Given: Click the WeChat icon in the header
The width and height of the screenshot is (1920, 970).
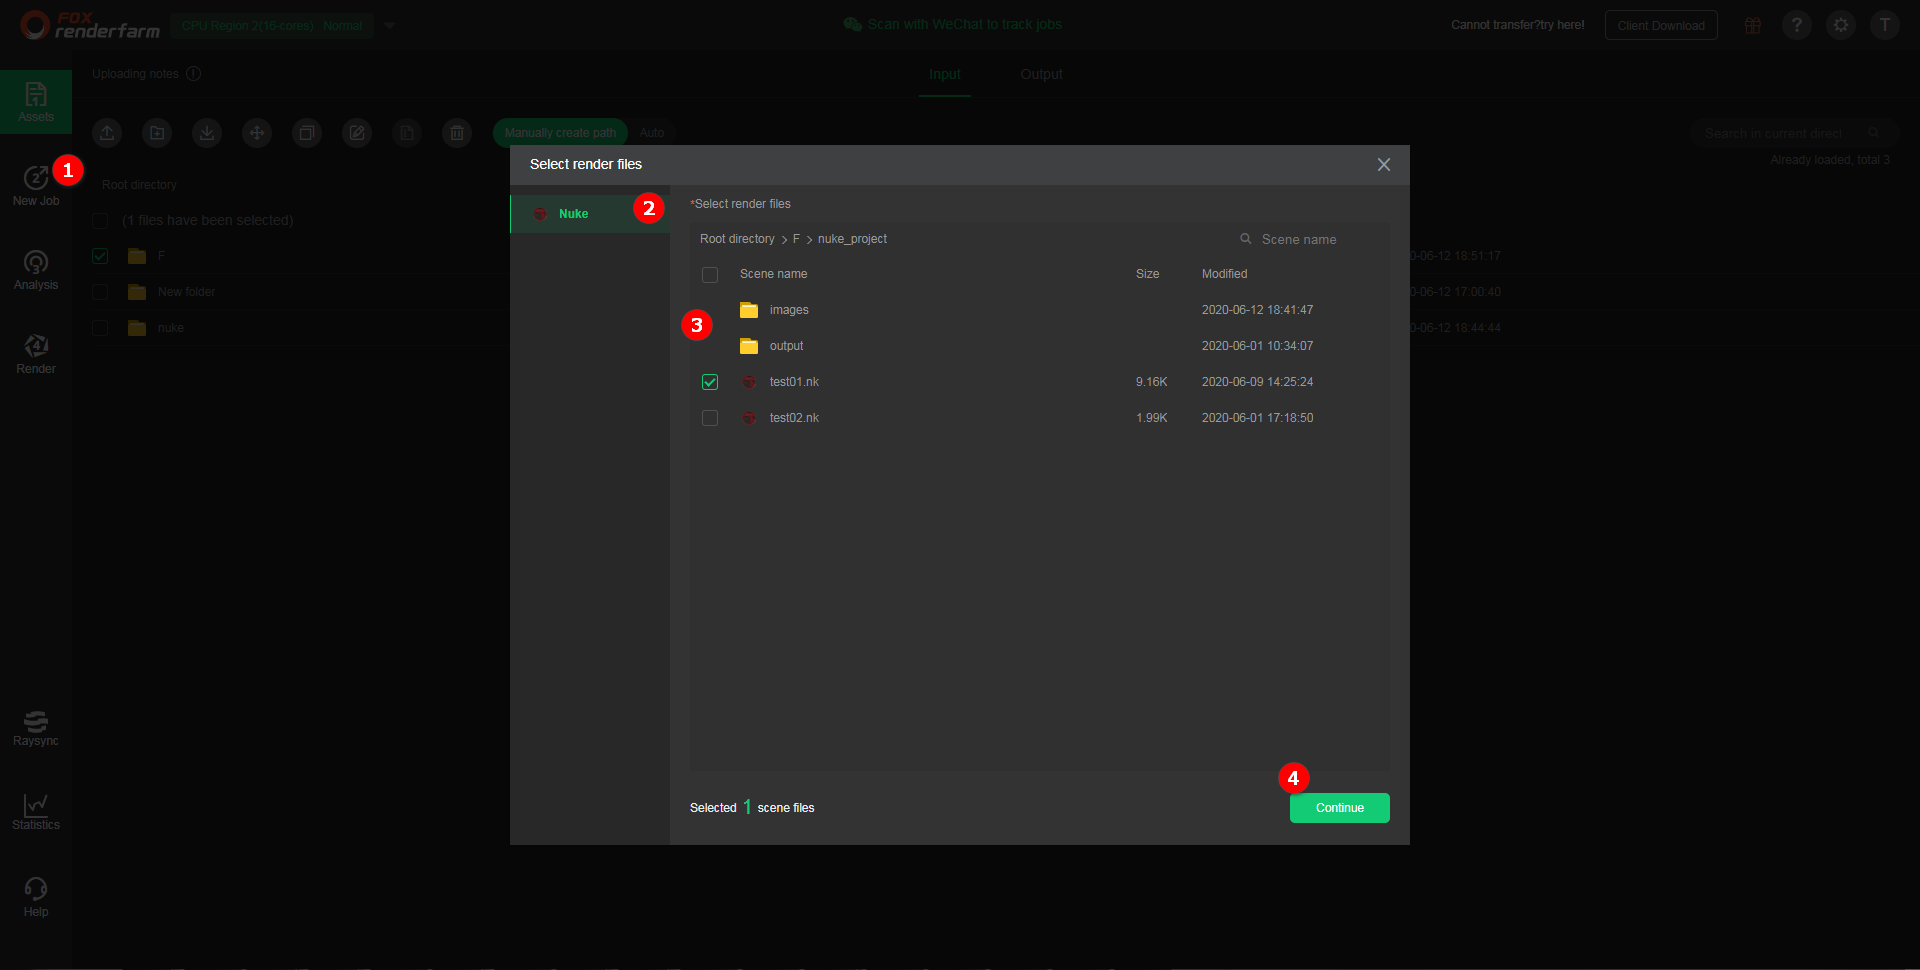Looking at the screenshot, I should [x=852, y=24].
